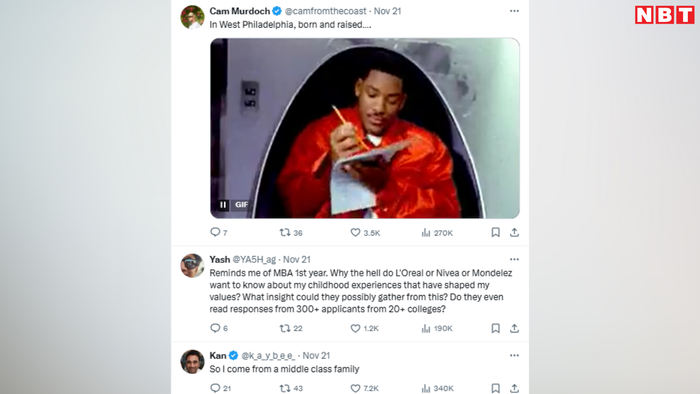Like Kan's middle class family tweet

point(355,388)
